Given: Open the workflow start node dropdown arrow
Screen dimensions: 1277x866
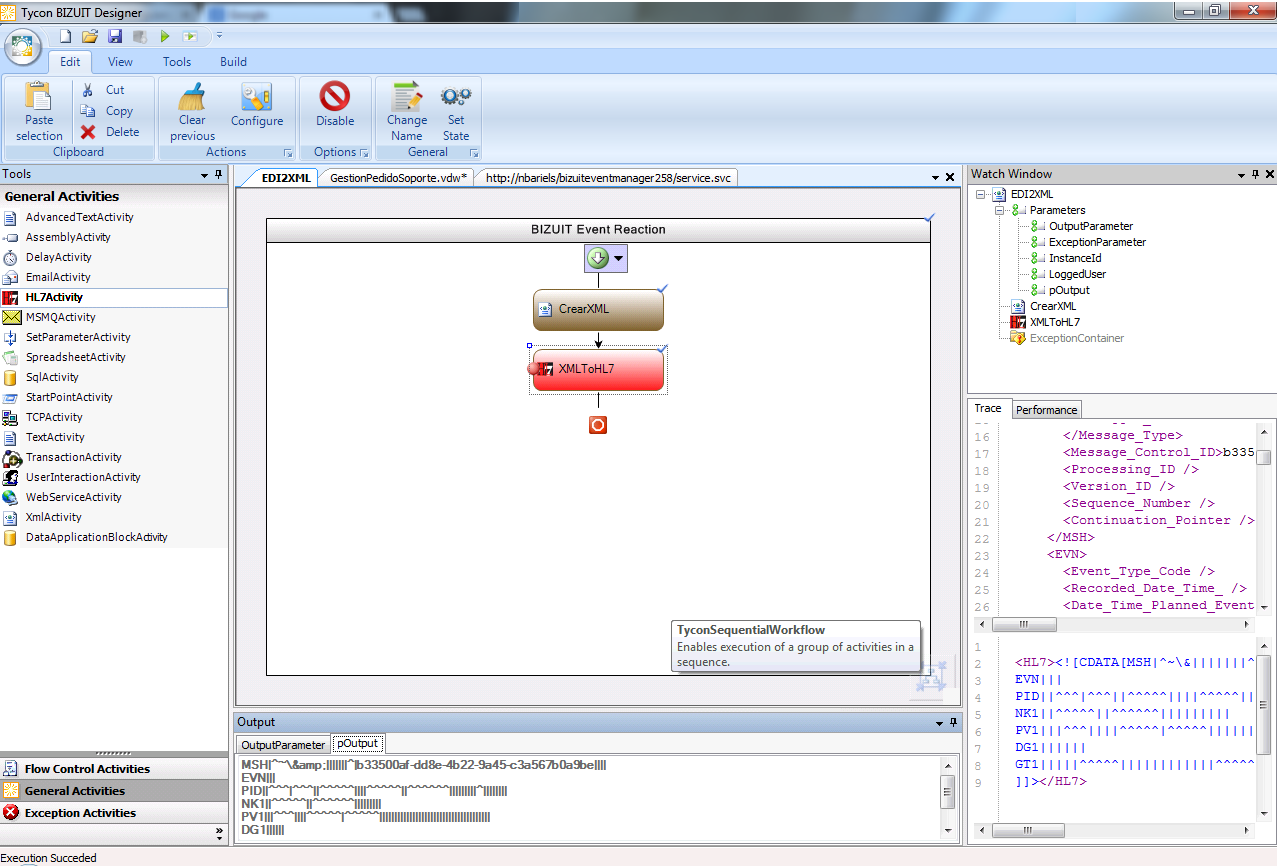Looking at the screenshot, I should pyautogui.click(x=619, y=258).
